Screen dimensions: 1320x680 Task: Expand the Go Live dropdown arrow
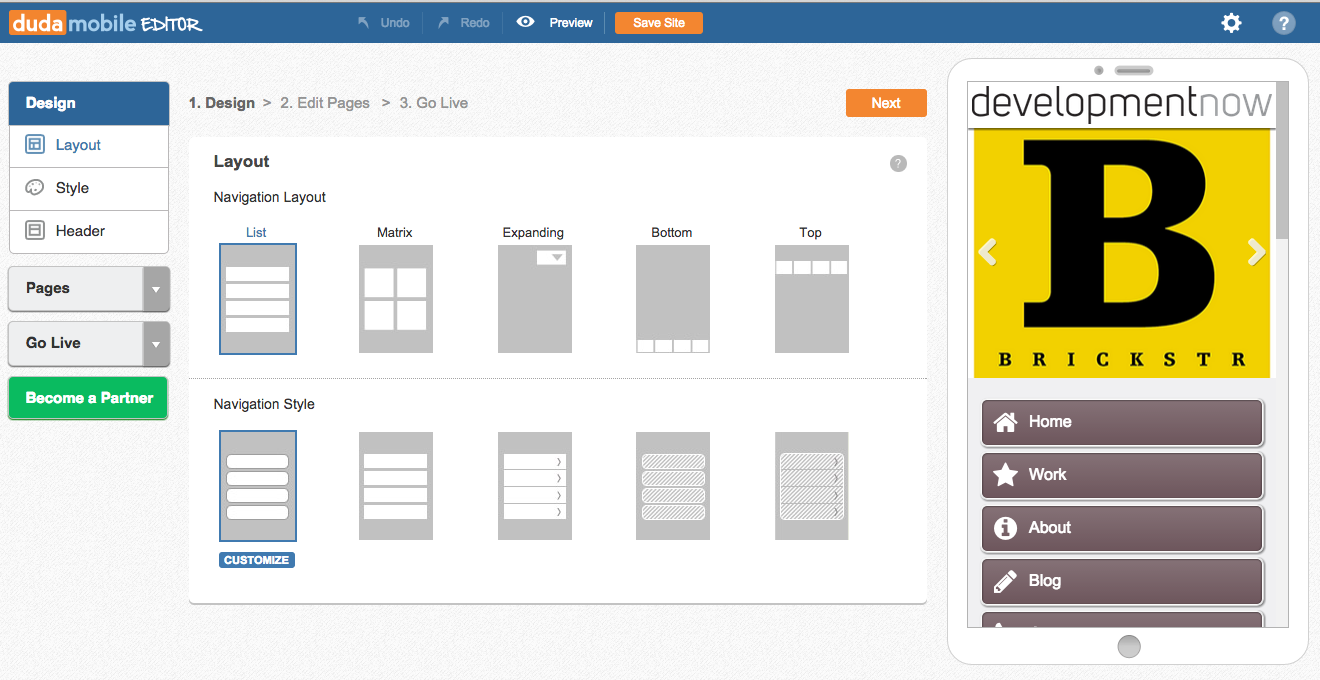coord(156,344)
